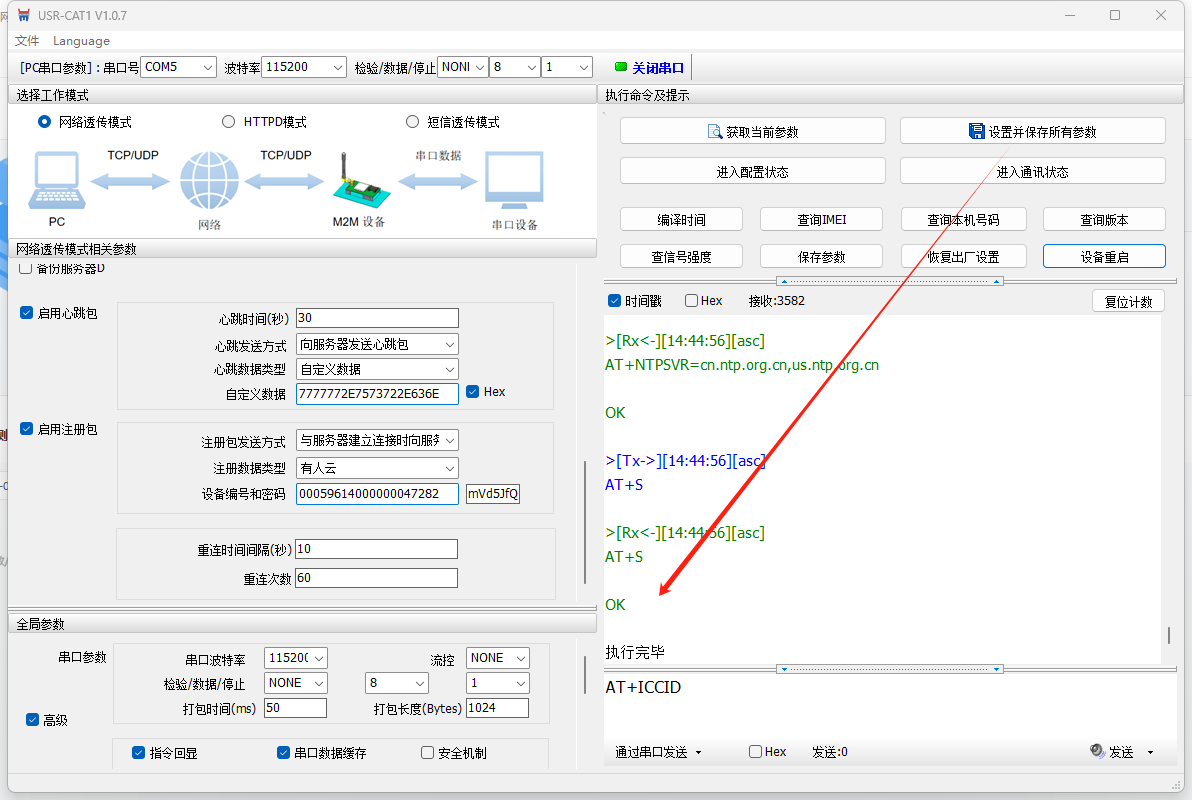Select the HTTPD模式 radio button
The image size is (1192, 800).
[229, 122]
